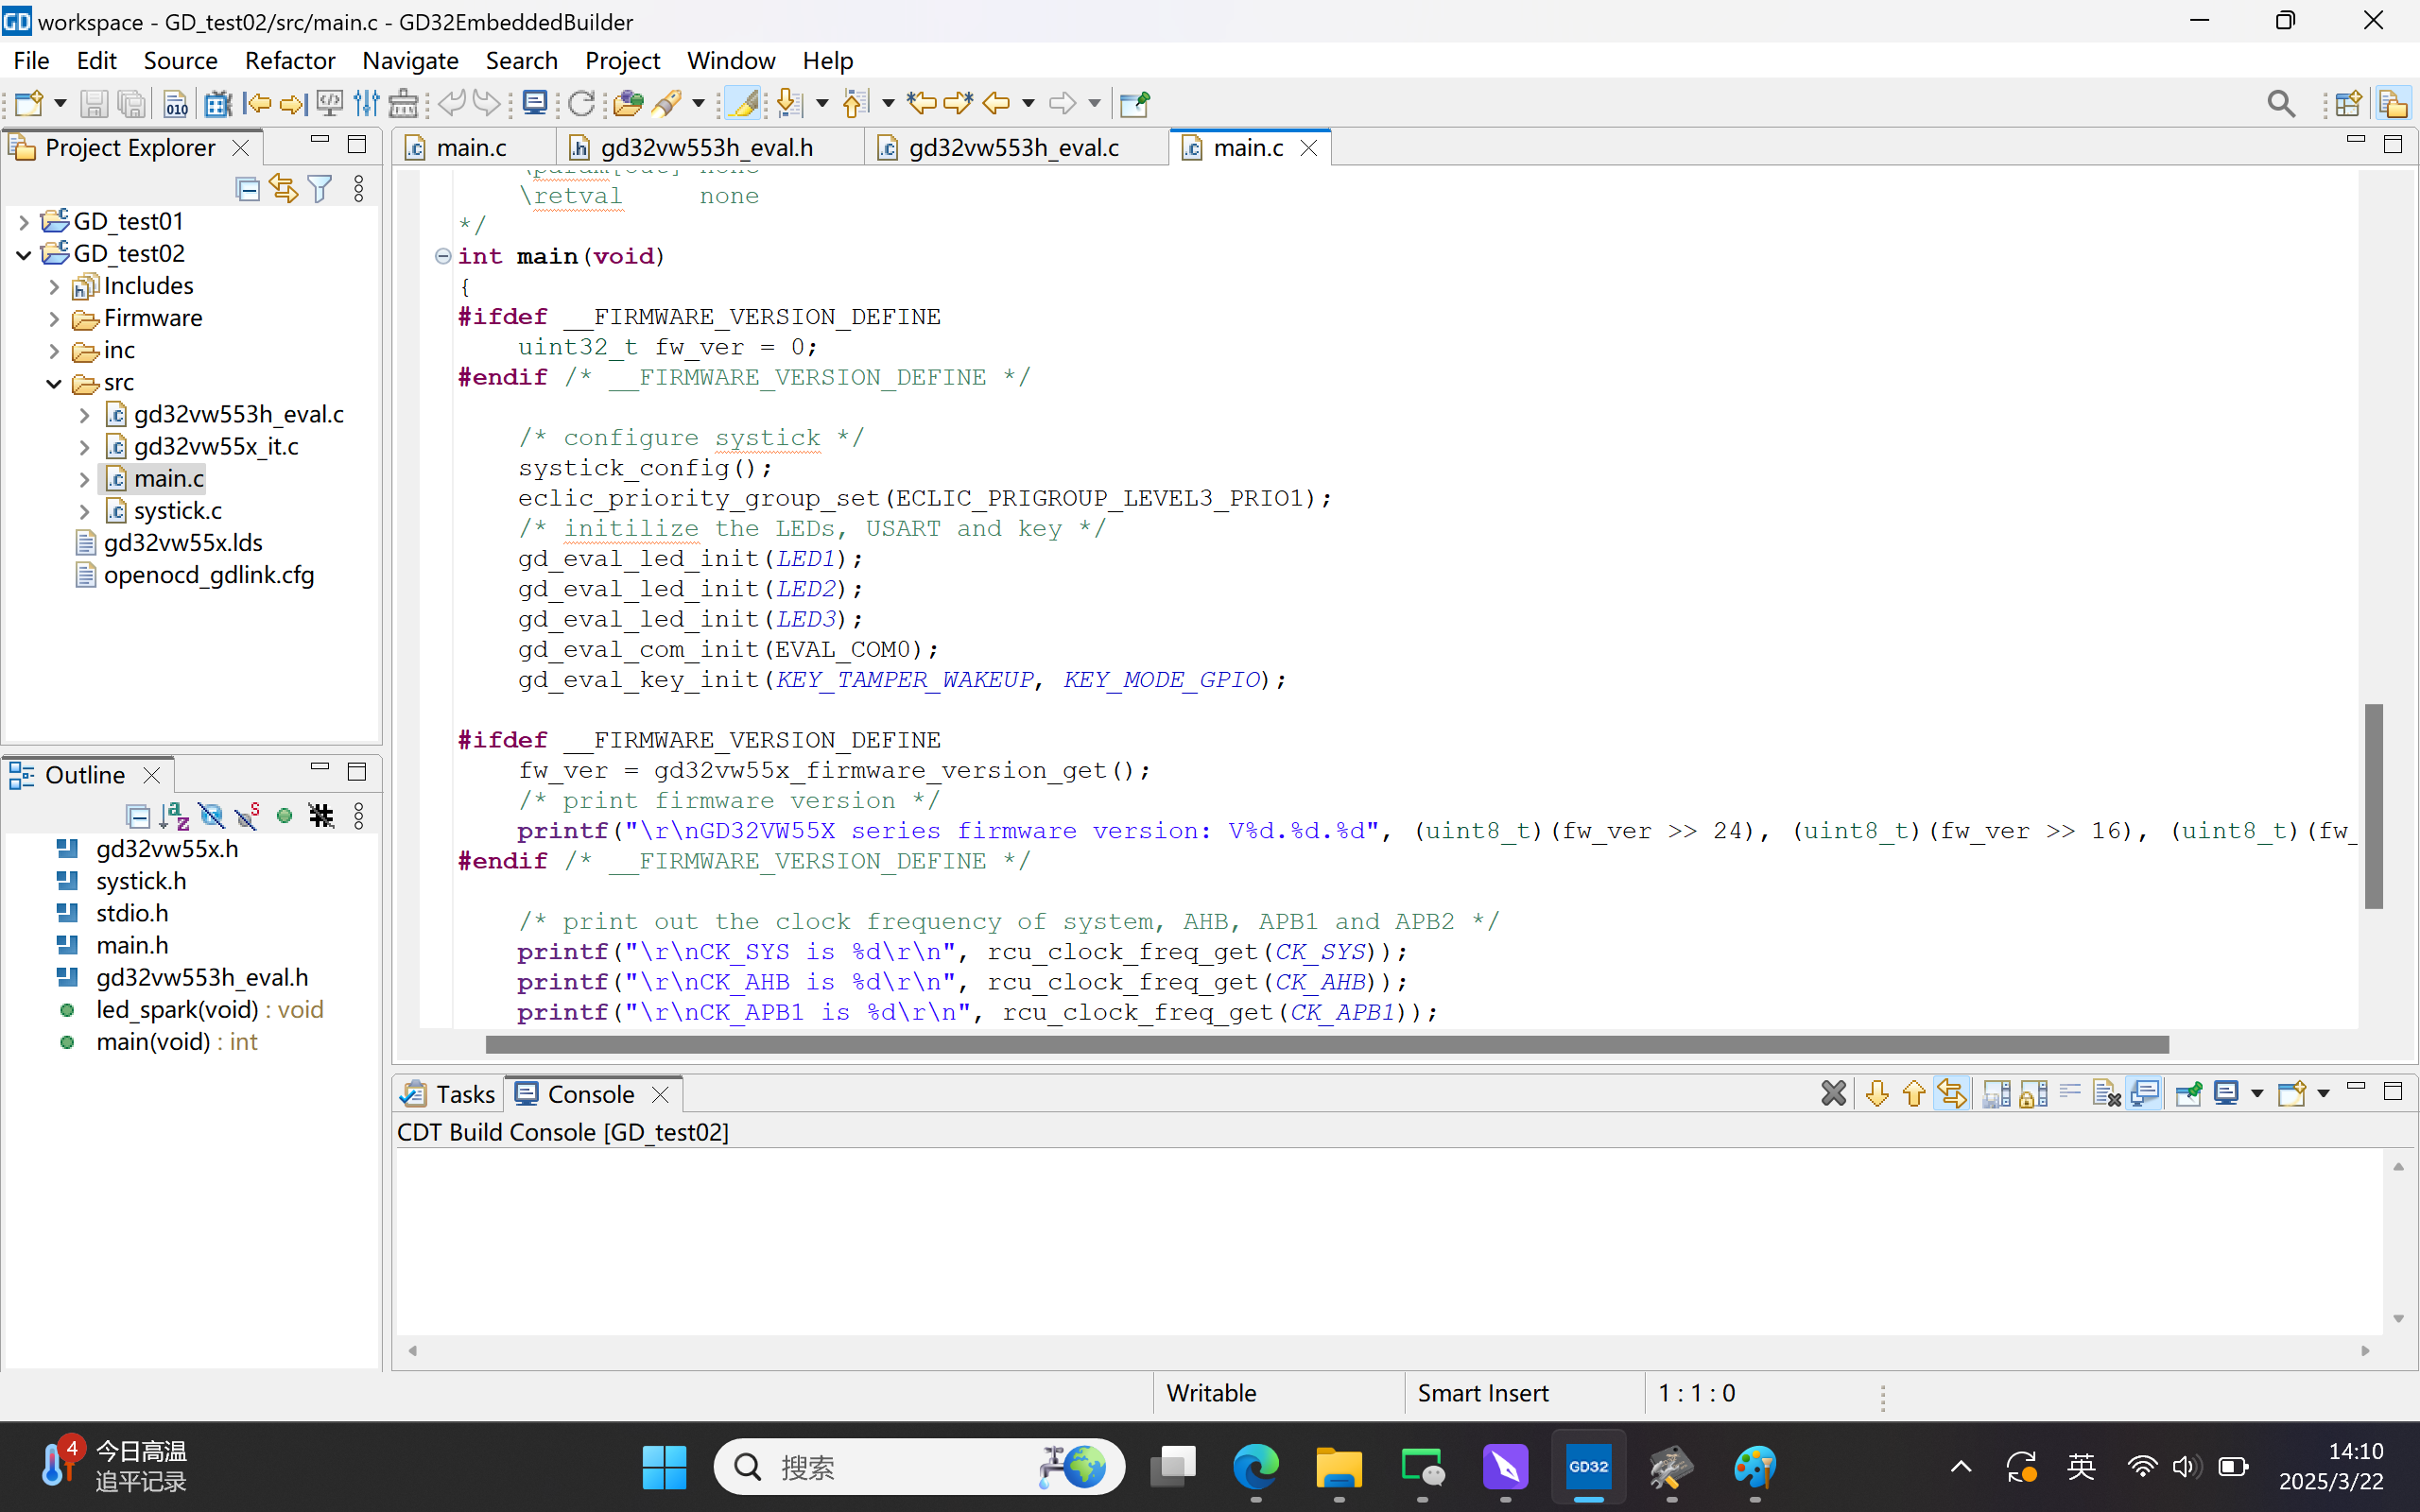Open Microsoft Edge from the taskbar
2420x1512 pixels.
click(1255, 1467)
